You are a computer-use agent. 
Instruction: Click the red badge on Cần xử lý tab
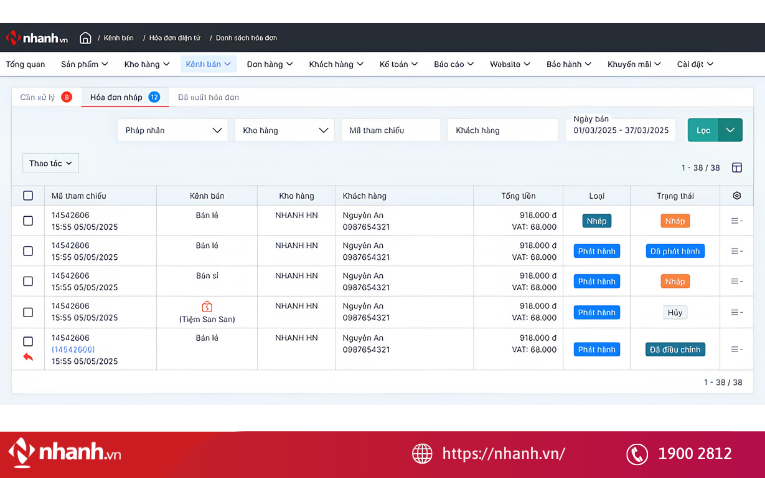coord(67,97)
